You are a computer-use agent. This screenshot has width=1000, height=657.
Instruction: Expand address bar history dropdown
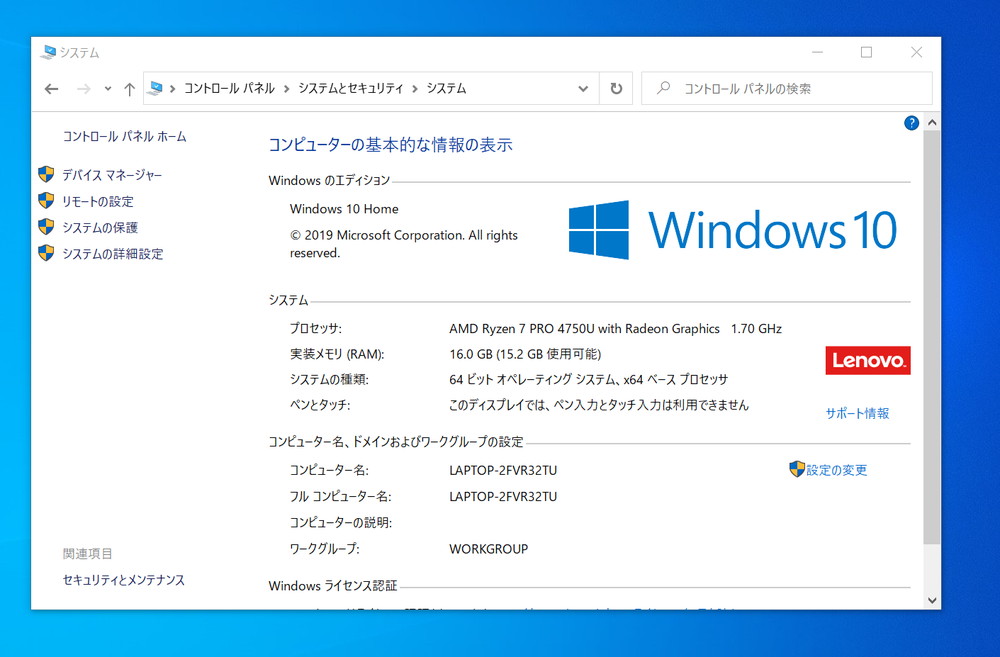click(x=583, y=89)
